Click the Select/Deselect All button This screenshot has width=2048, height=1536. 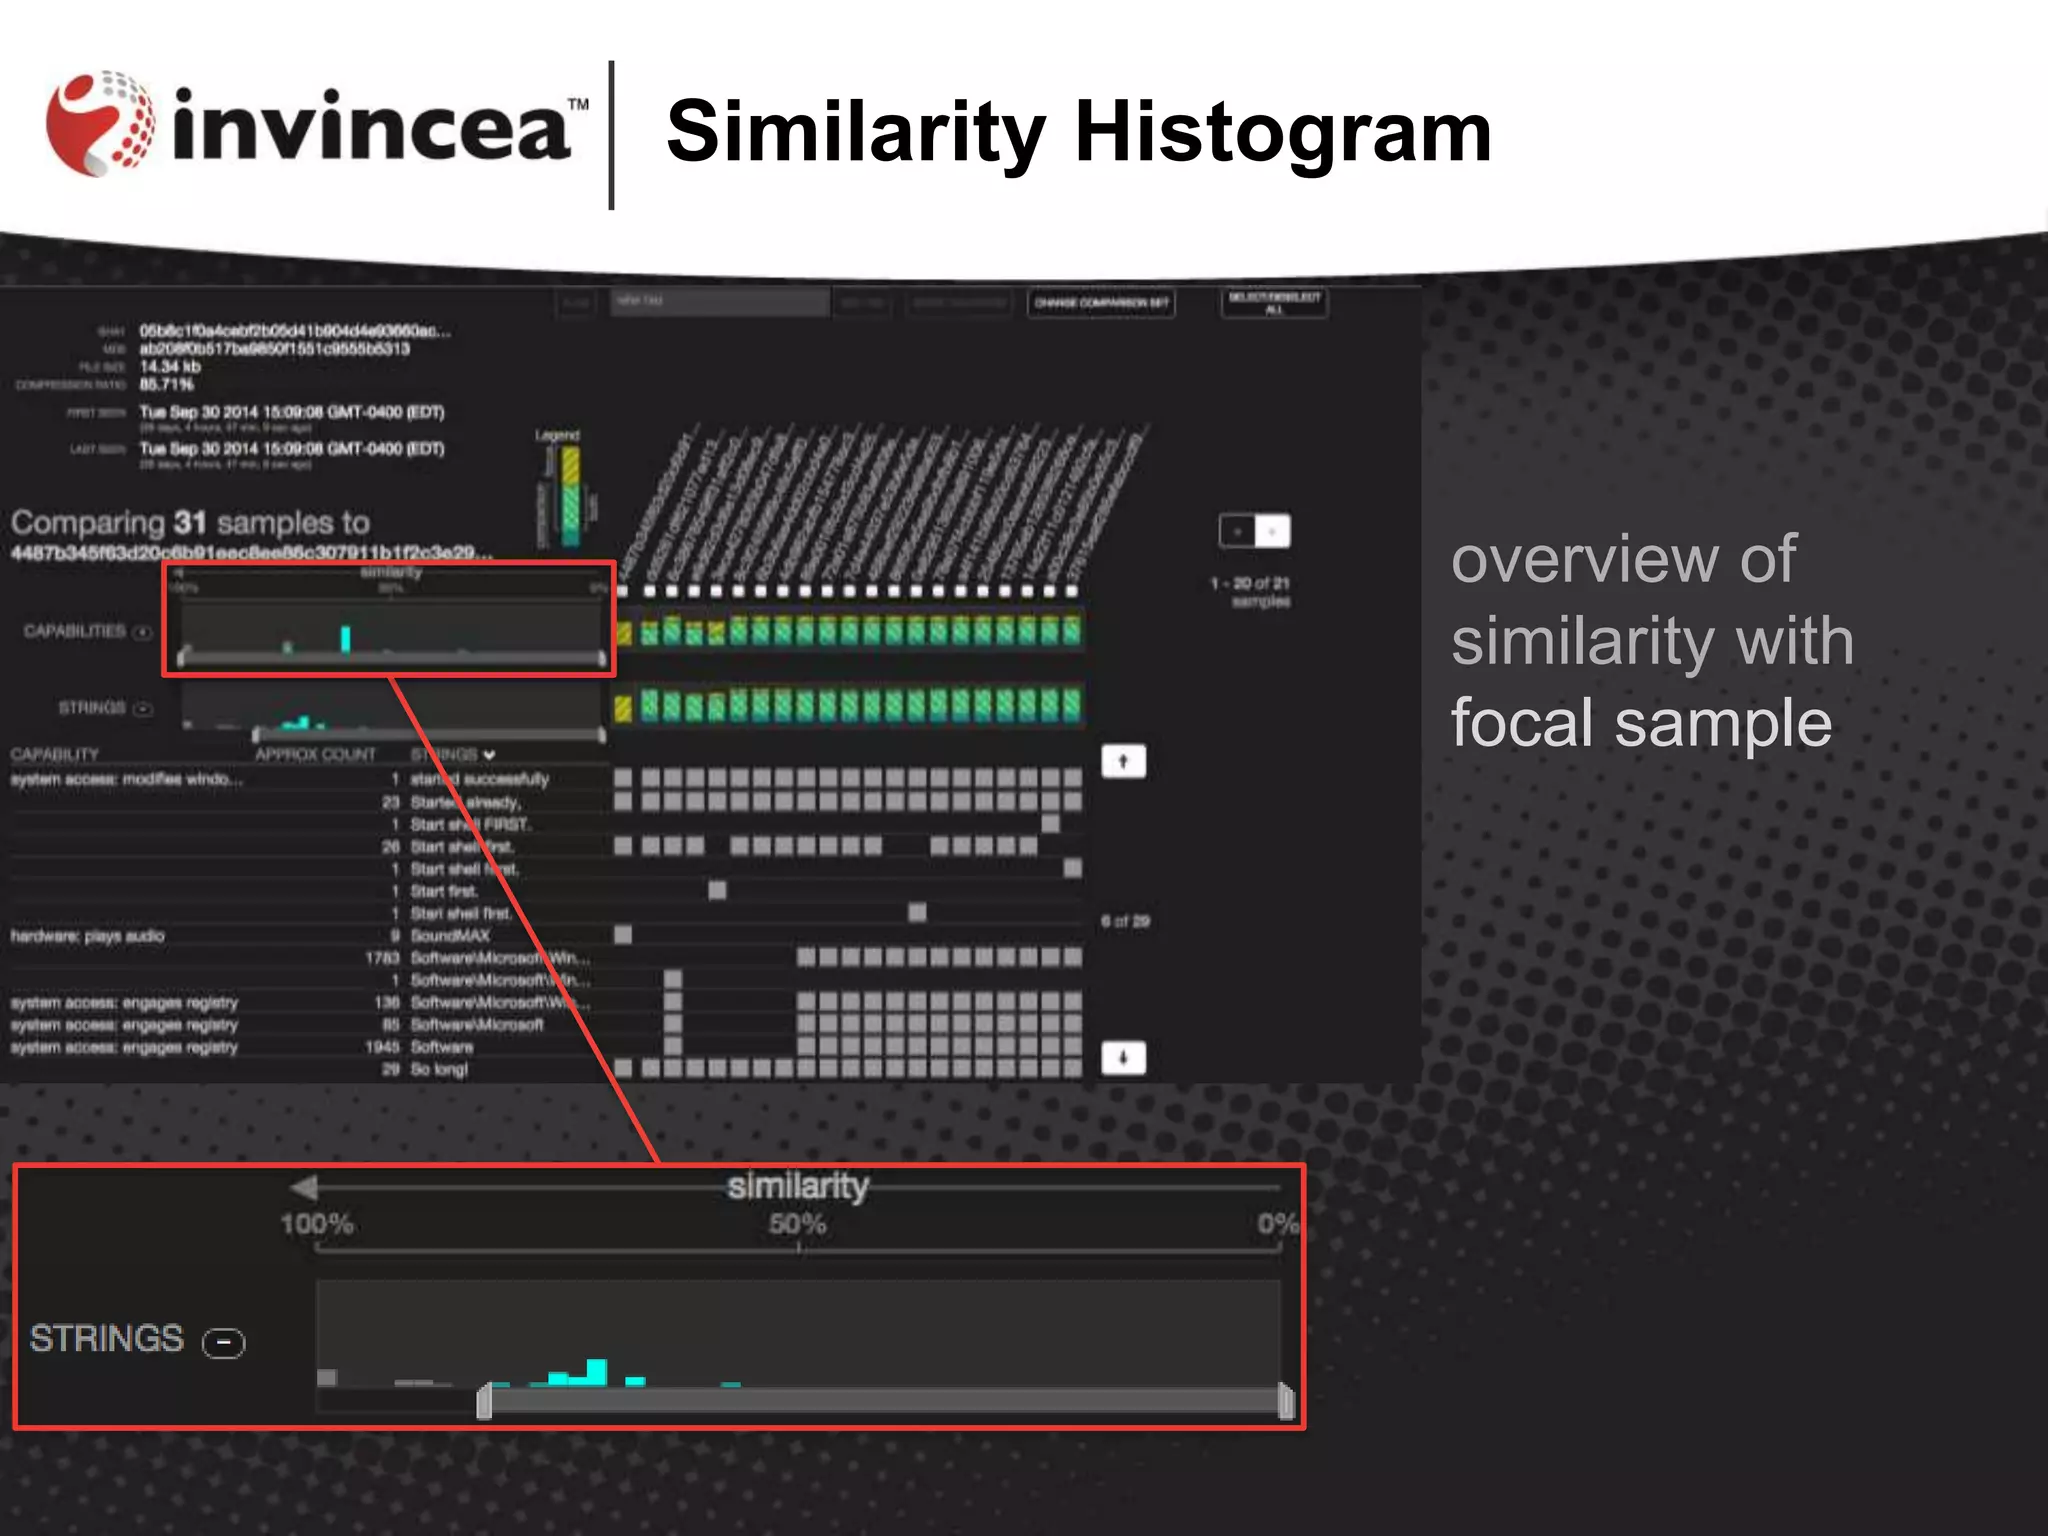point(1274,303)
